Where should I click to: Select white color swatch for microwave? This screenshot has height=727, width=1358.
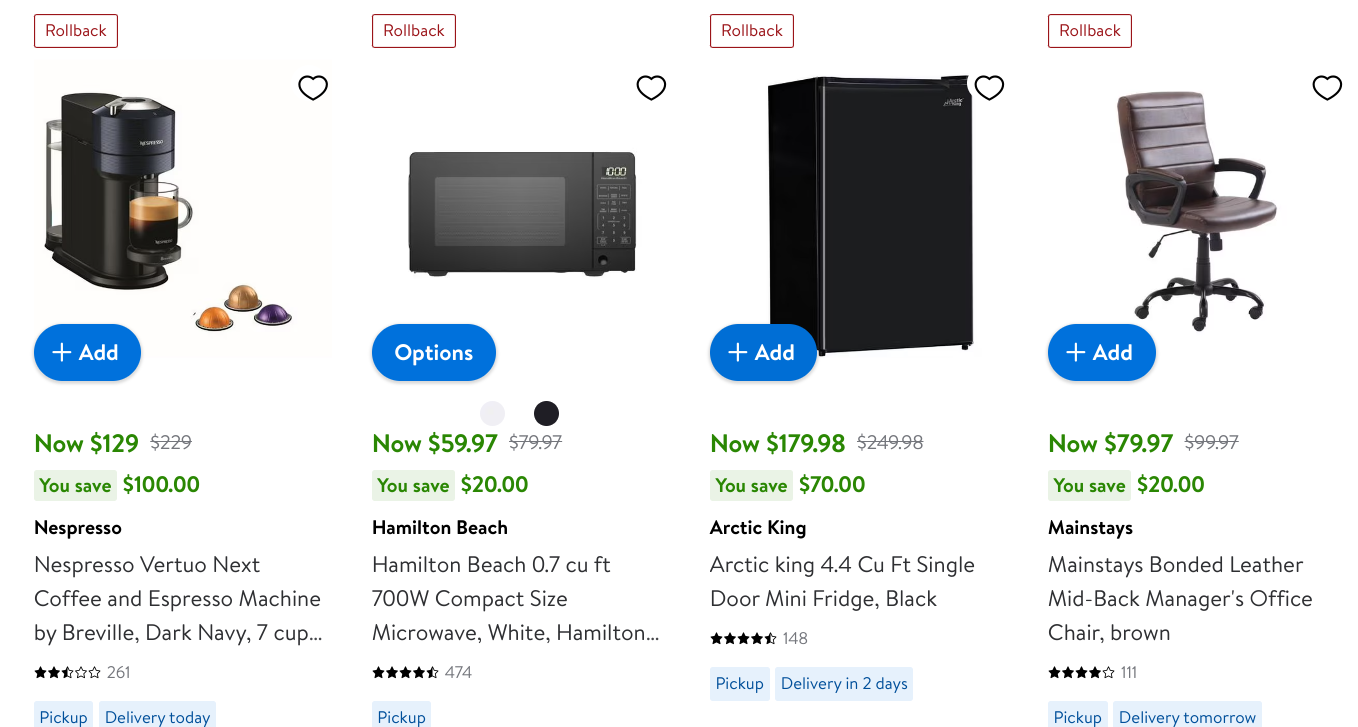click(493, 413)
